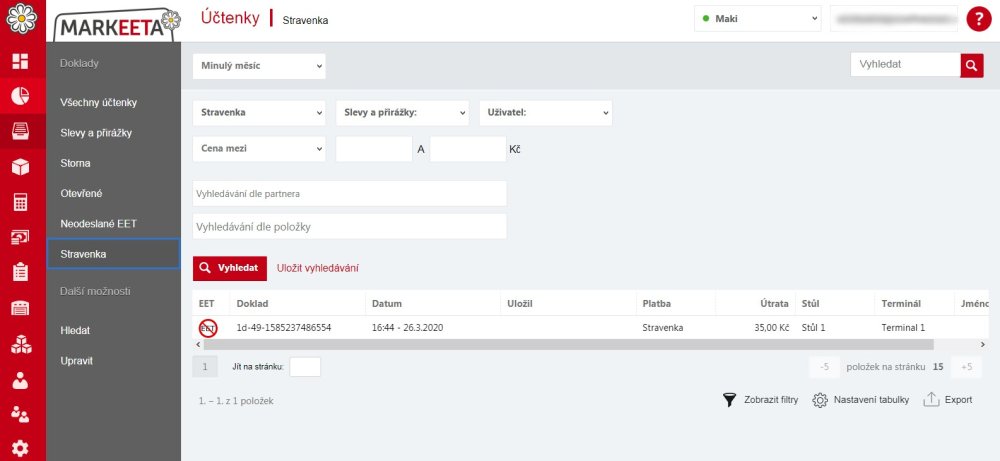Open 'Neodeslané EET' menu item
This screenshot has width=1000, height=461.
98,223
